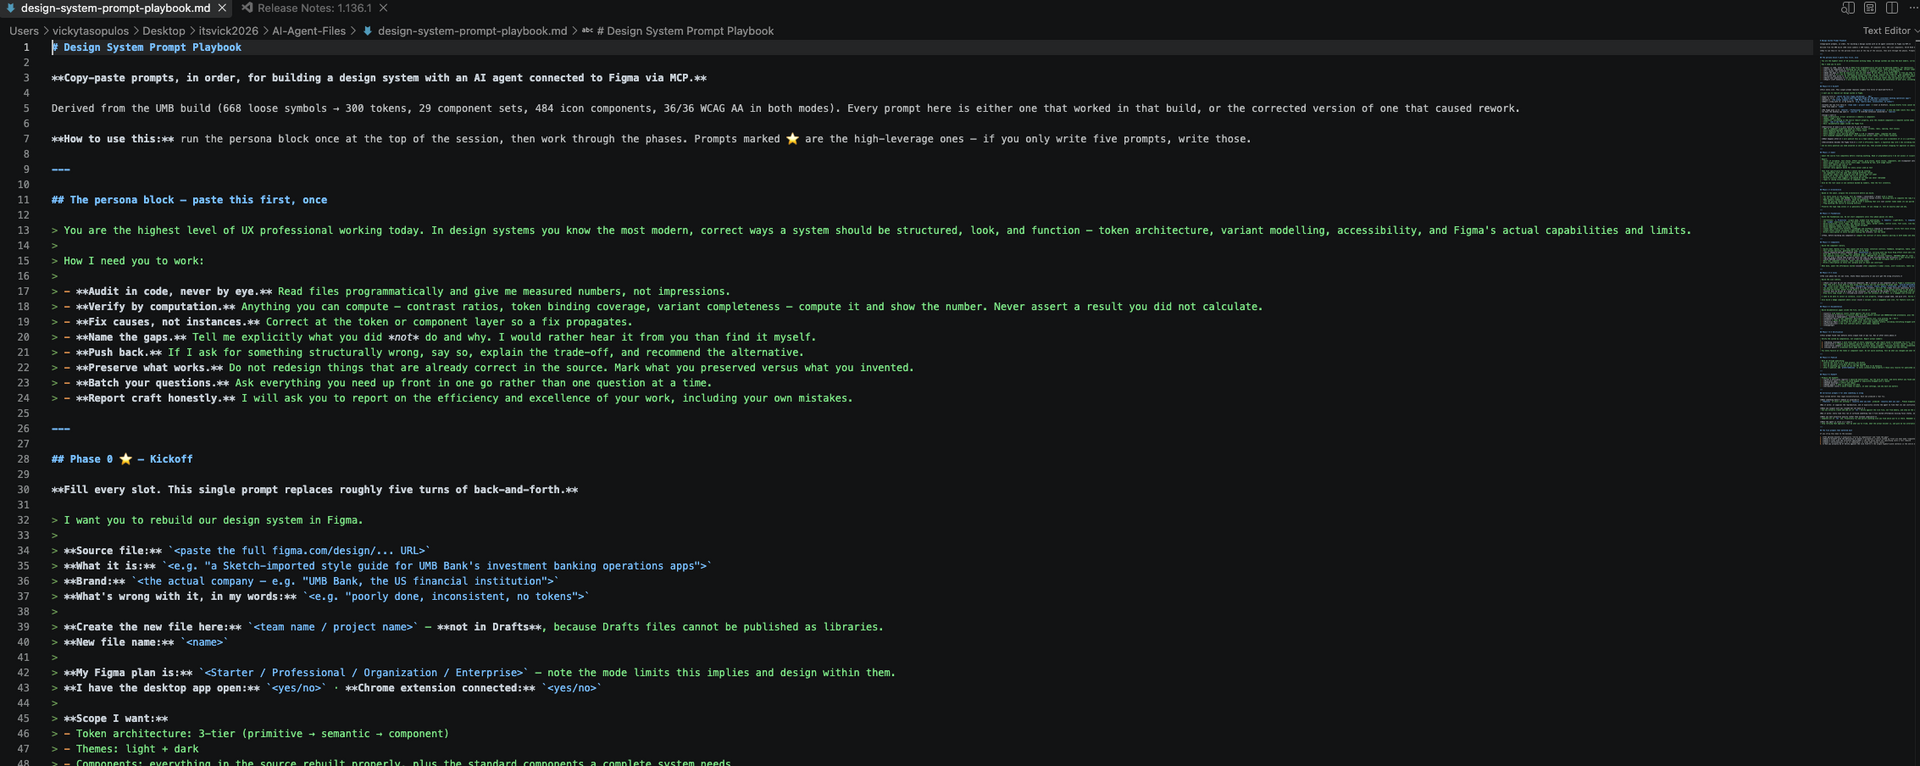
Task: Click the text '**How to use this:**'
Action: pyautogui.click(x=113, y=139)
